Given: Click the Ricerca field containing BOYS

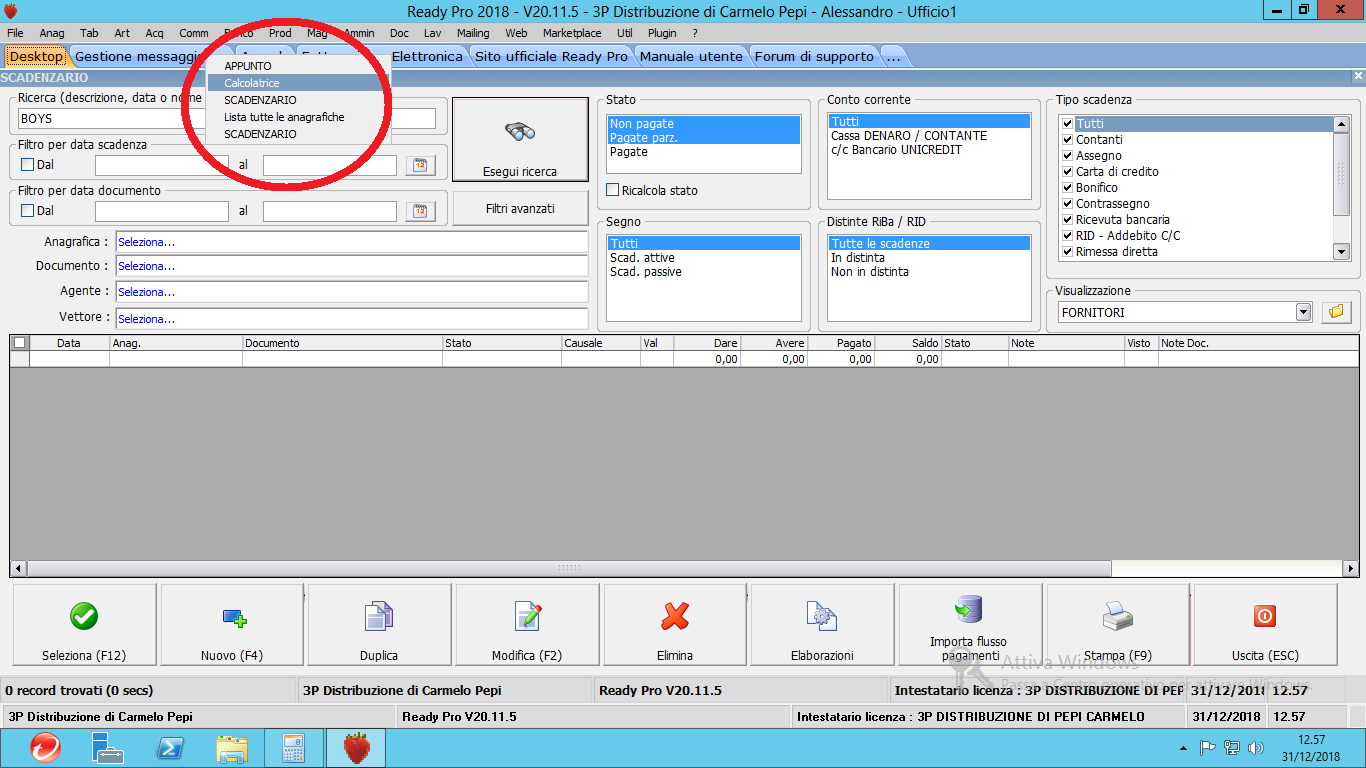Looking at the screenshot, I should pyautogui.click(x=227, y=119).
